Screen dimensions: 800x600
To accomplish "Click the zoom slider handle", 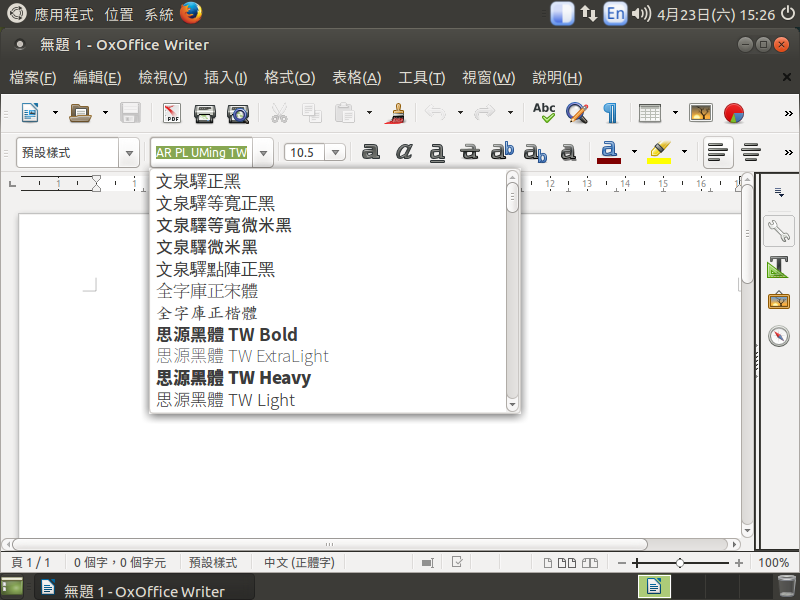I will point(680,563).
